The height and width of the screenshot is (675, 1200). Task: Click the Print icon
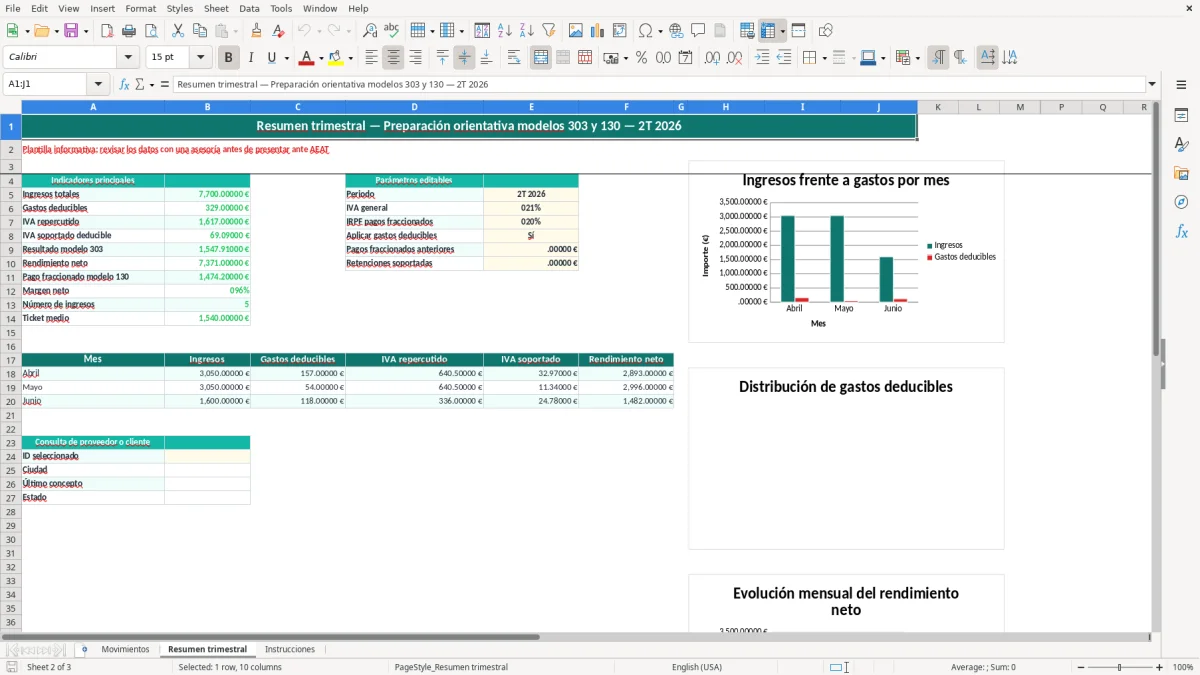(x=129, y=31)
